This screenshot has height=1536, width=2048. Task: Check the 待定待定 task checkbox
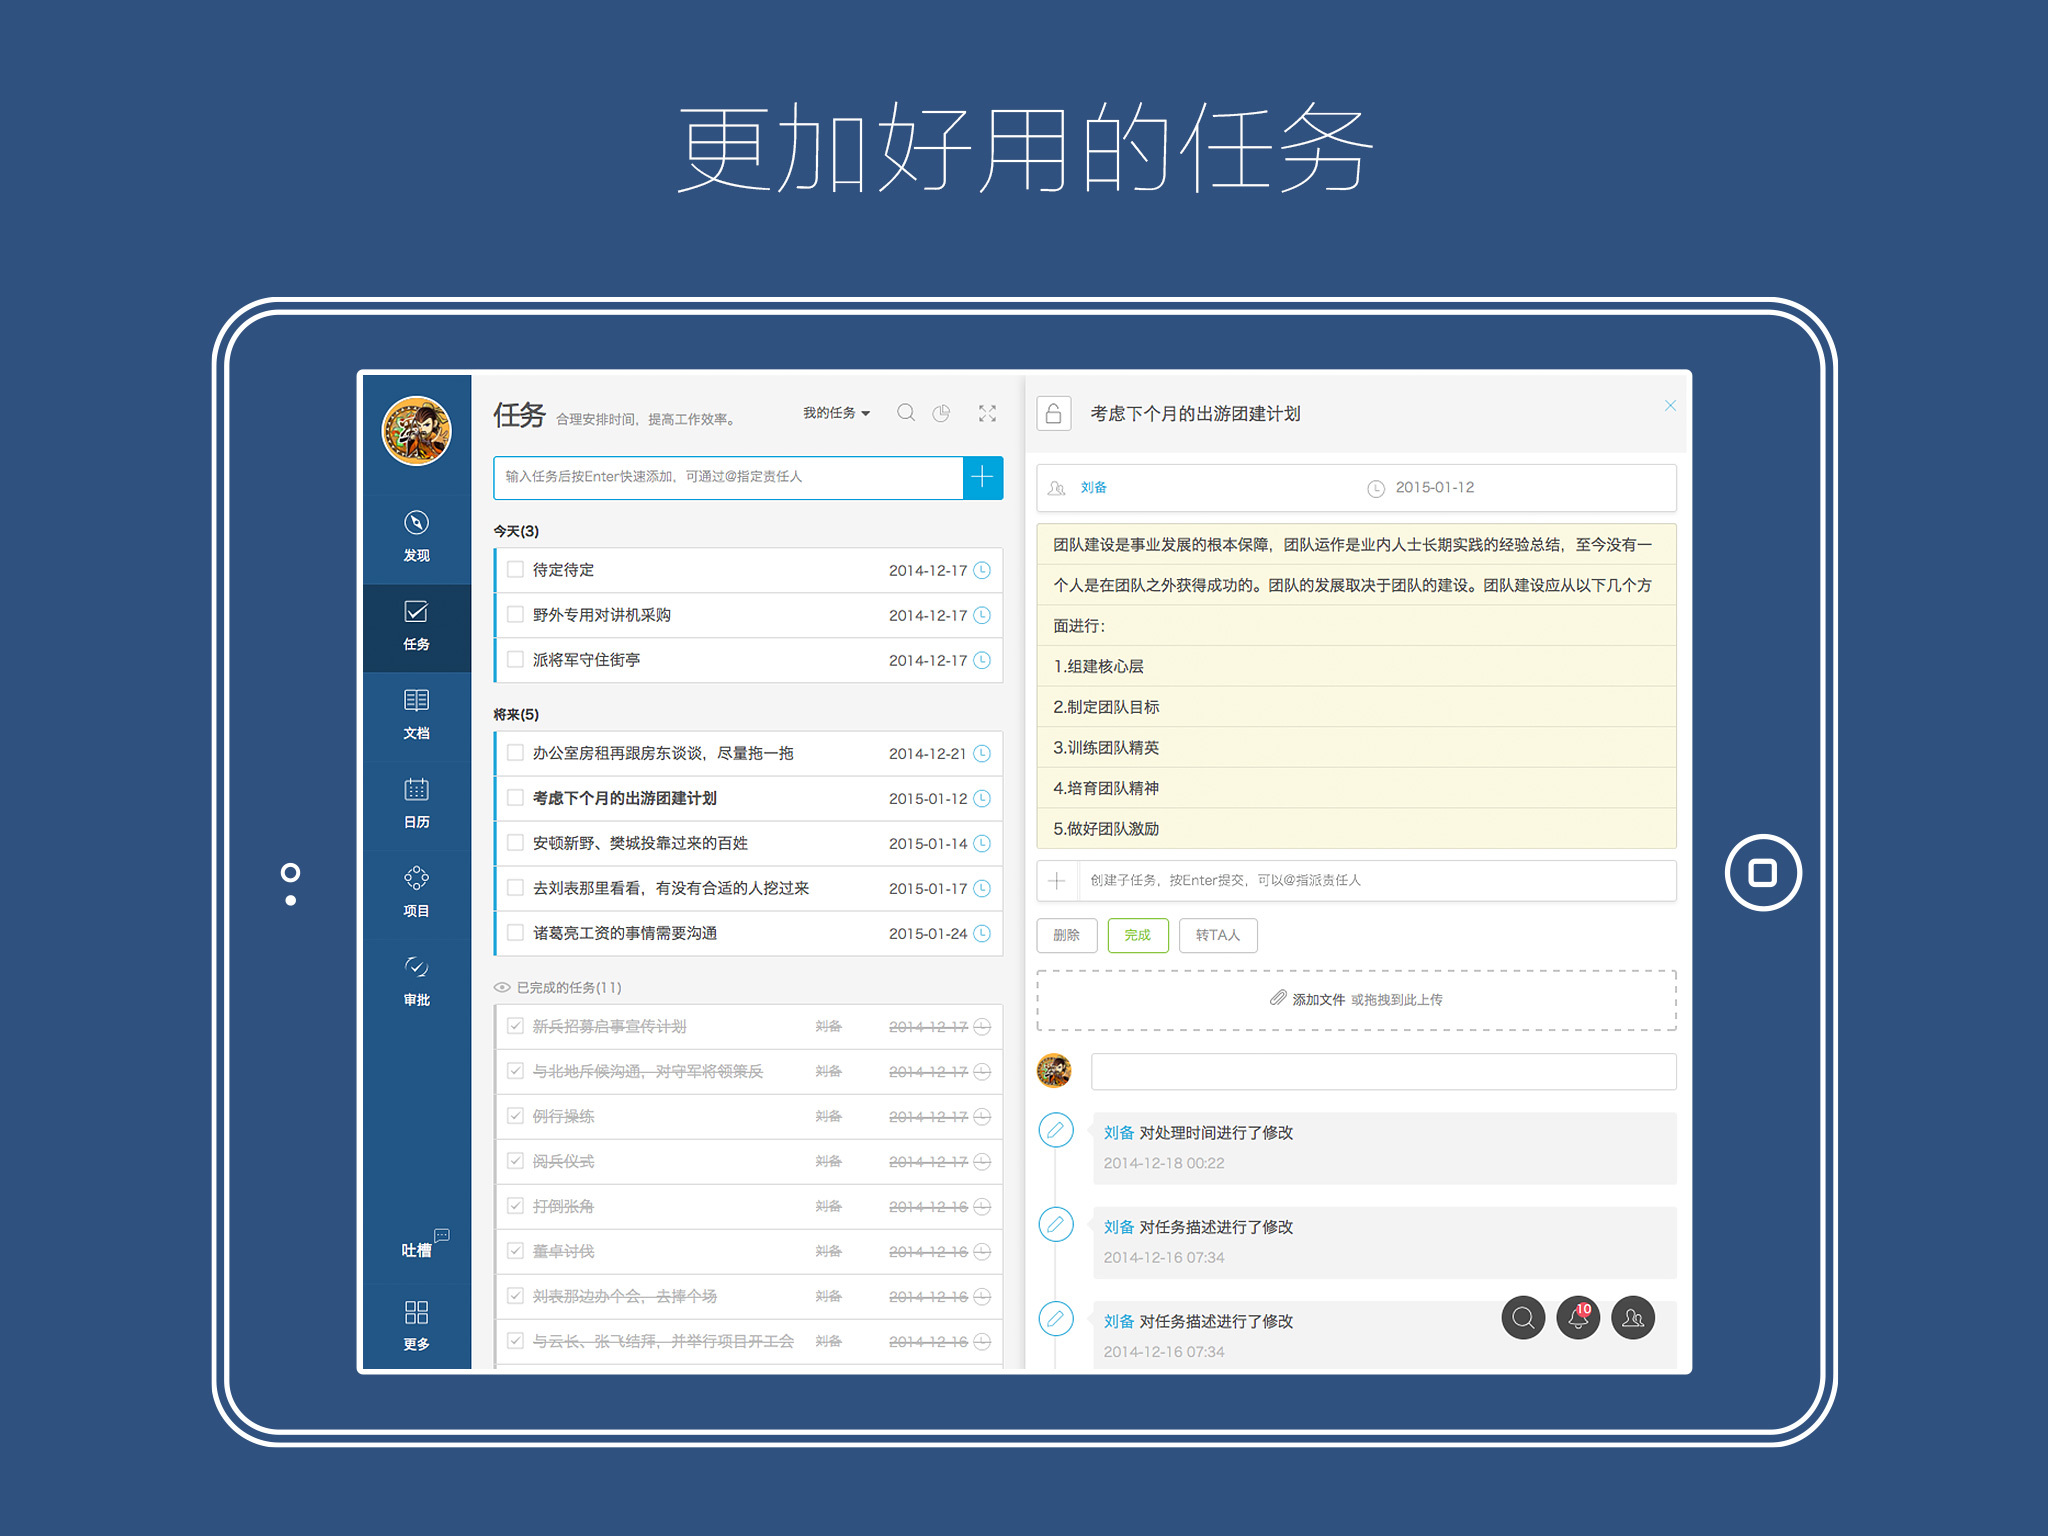[515, 569]
